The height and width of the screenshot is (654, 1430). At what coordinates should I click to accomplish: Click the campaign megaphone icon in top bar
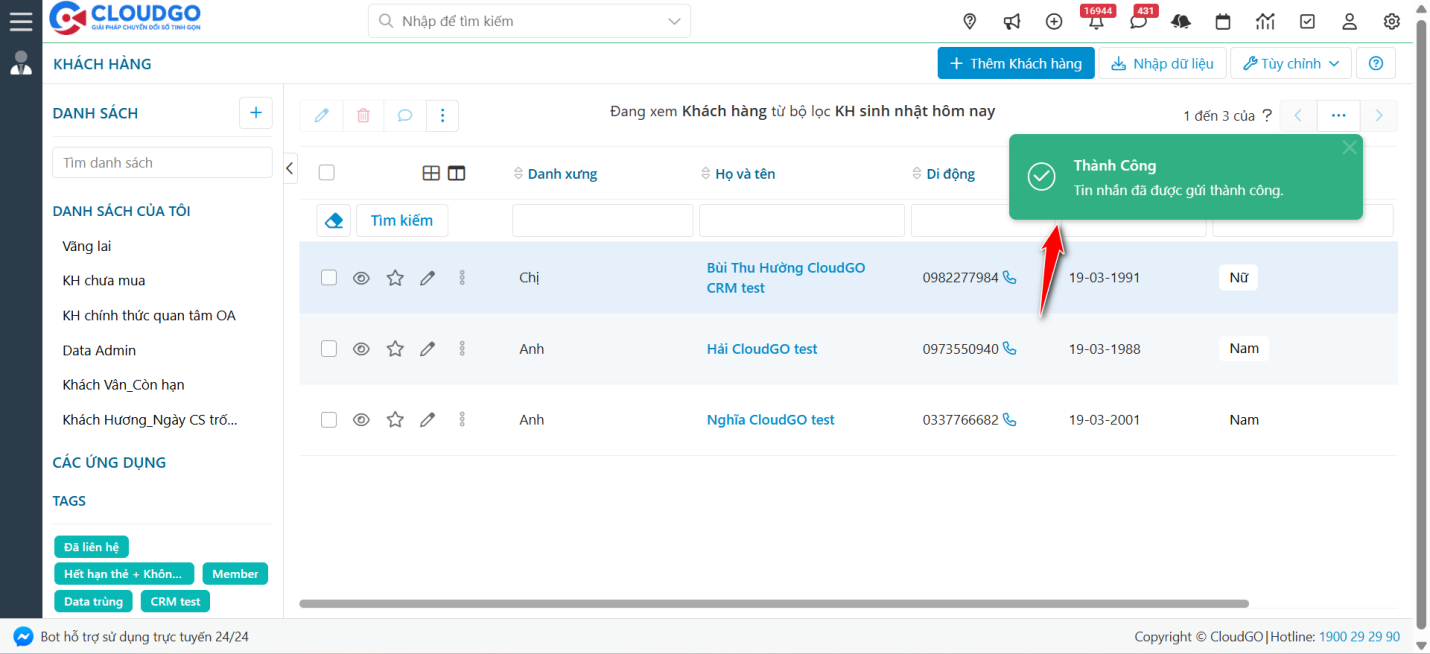1011,20
